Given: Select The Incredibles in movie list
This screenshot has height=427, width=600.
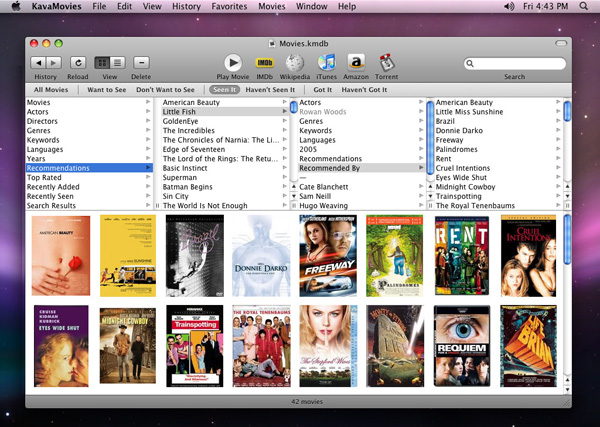Looking at the screenshot, I should tap(225, 130).
